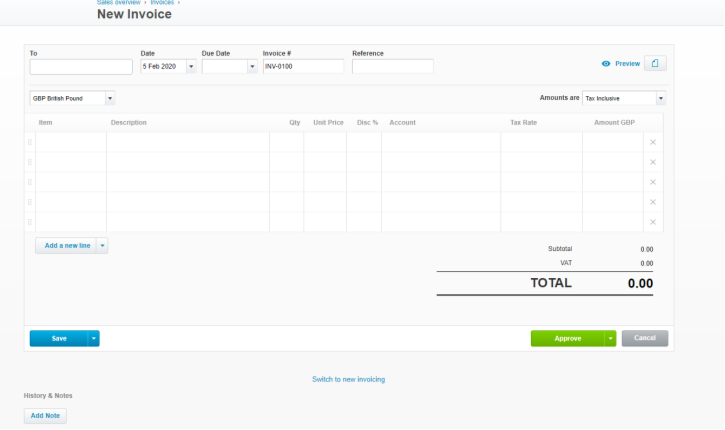Click the Amount GBP column header
The height and width of the screenshot is (430, 725).
click(x=614, y=123)
